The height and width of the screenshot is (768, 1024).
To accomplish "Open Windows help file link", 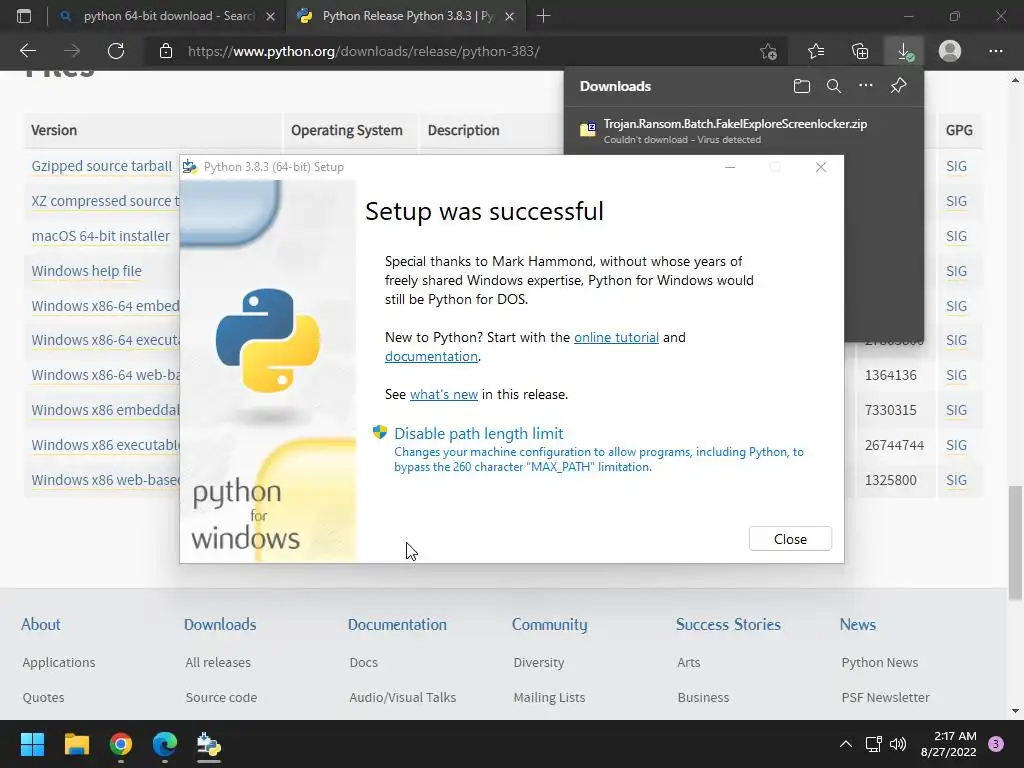I will tap(86, 270).
